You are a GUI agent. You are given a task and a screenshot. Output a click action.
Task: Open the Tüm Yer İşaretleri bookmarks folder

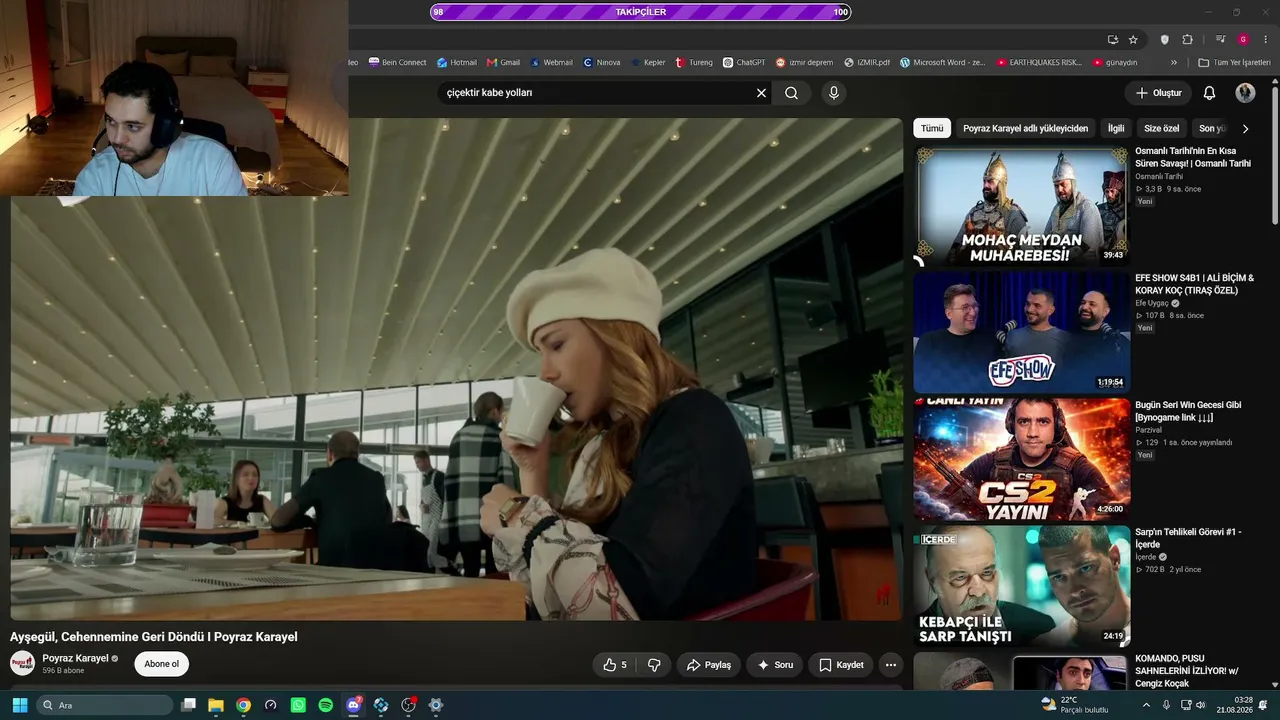pyautogui.click(x=1235, y=62)
